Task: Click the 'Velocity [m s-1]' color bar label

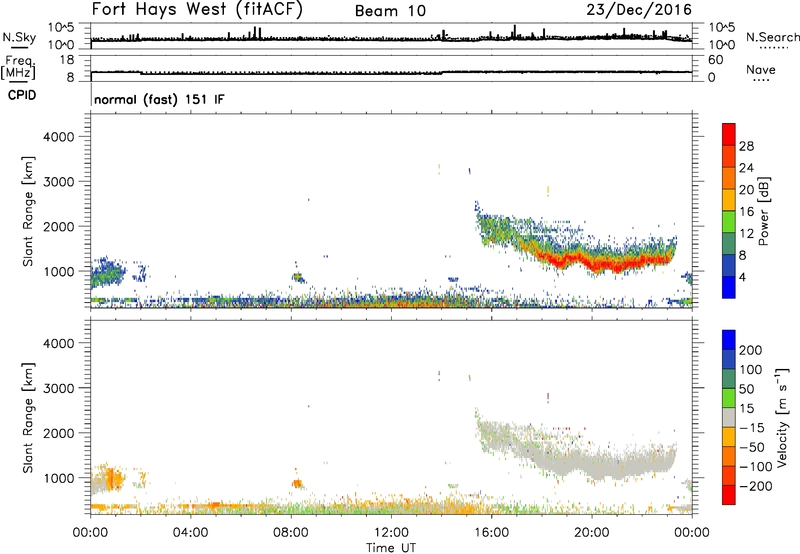Action: coord(781,418)
